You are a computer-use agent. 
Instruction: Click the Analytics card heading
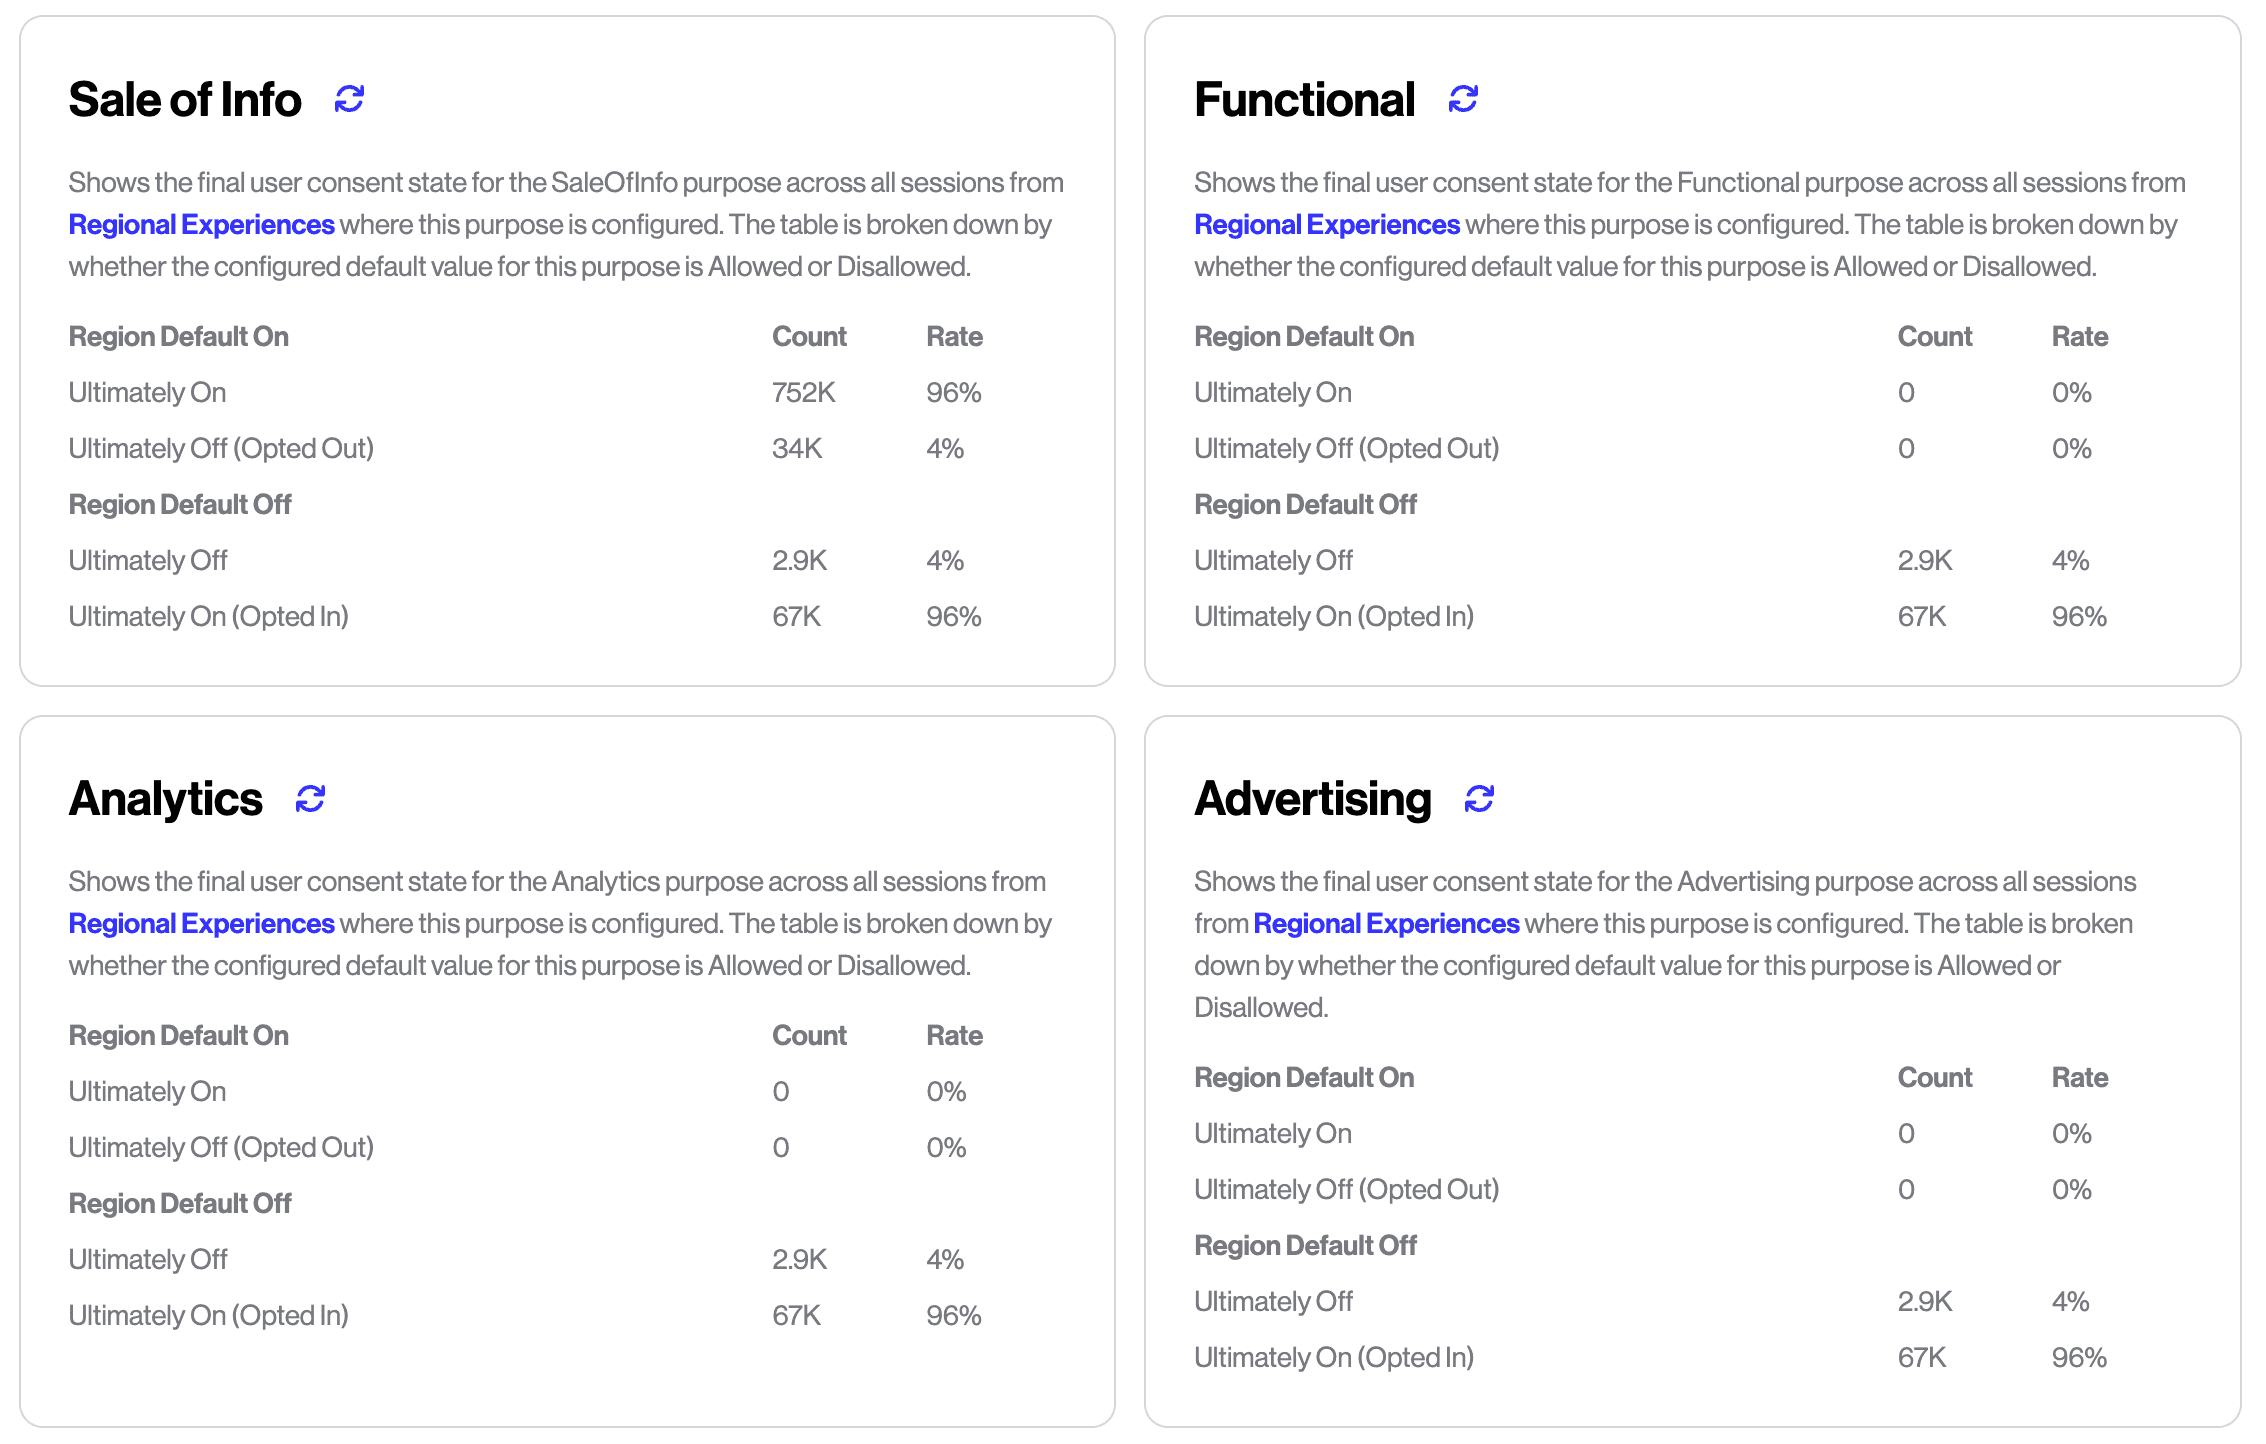click(x=166, y=799)
